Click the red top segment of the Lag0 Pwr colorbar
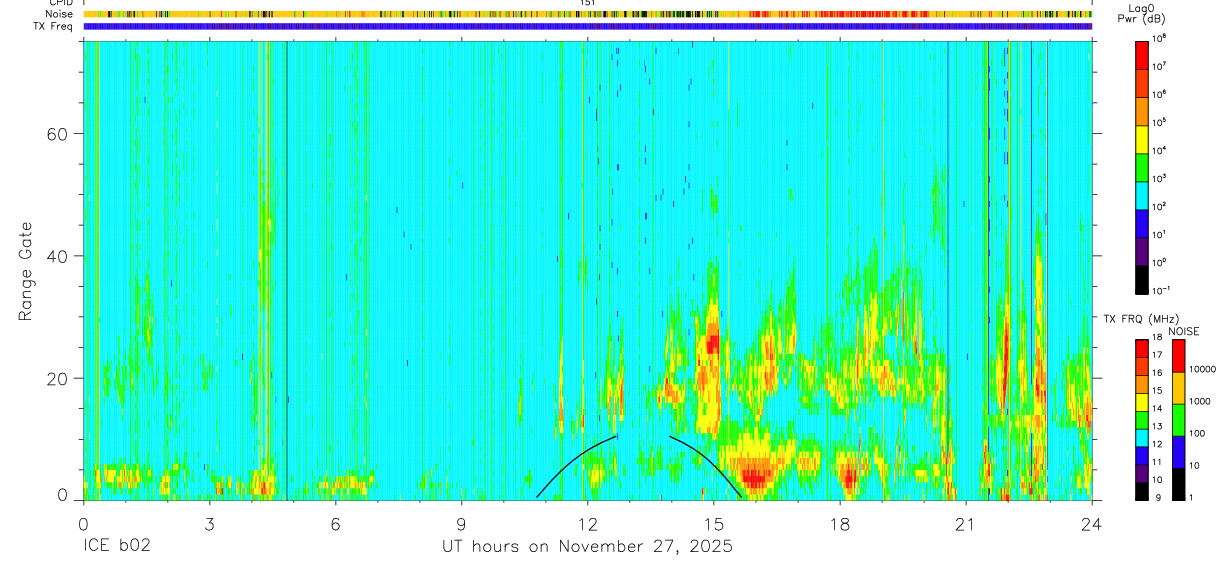Viewport: 1228px width, 567px height. pos(1142,53)
